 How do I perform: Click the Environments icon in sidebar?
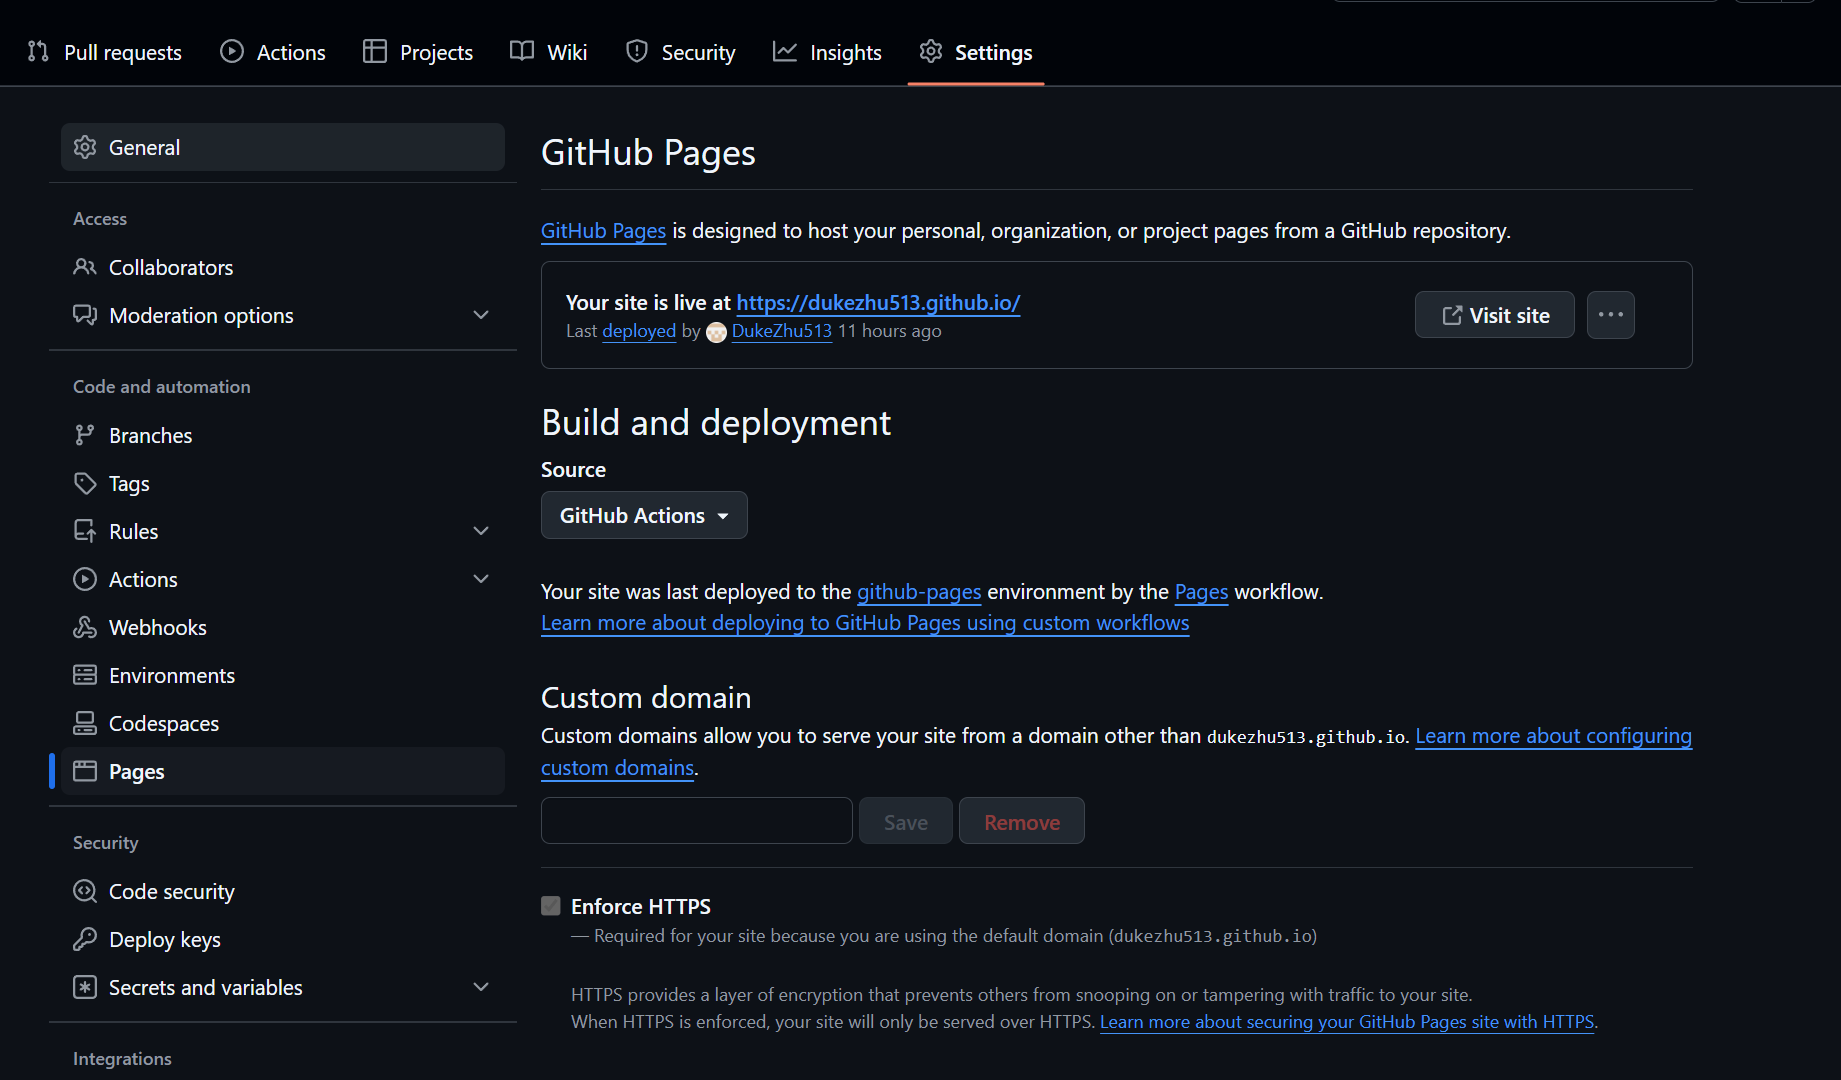[85, 675]
